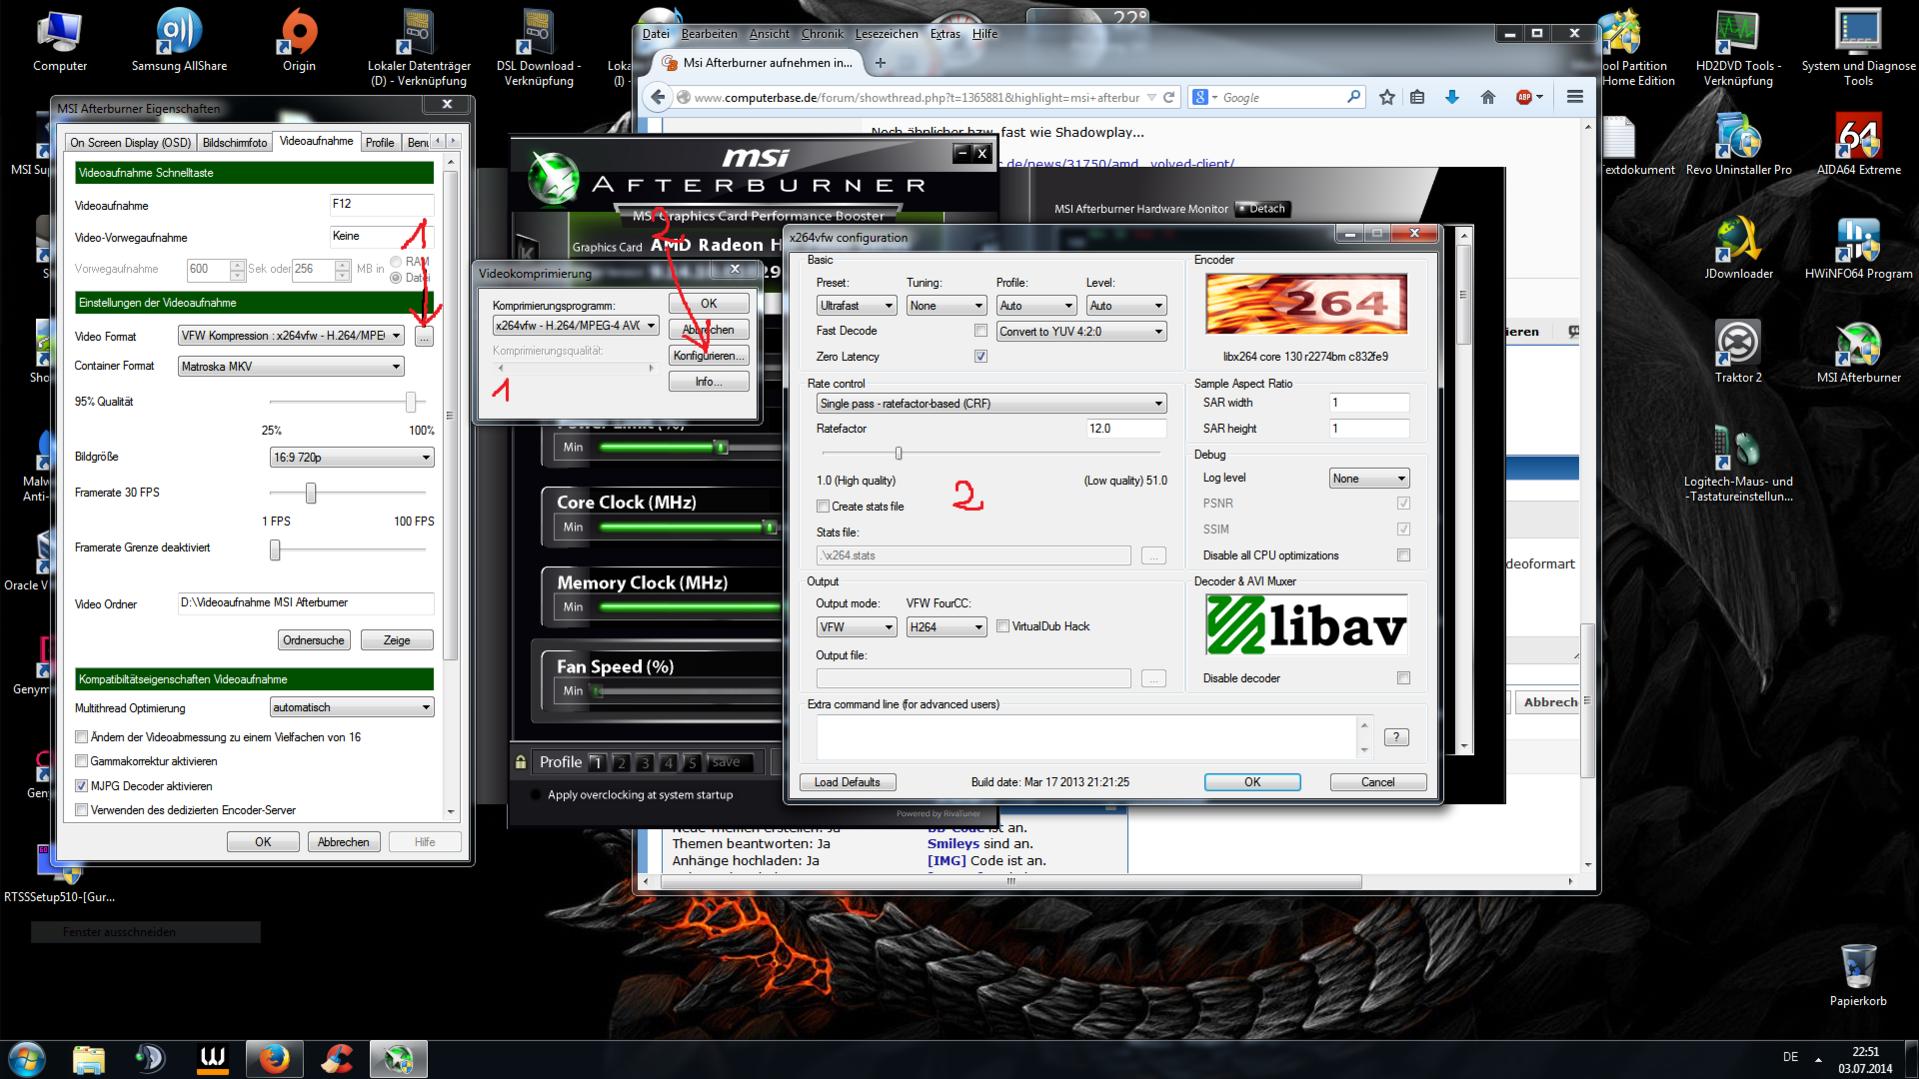The height and width of the screenshot is (1079, 1919).
Task: Toggle Fast Decode checkbox
Action: [980, 330]
